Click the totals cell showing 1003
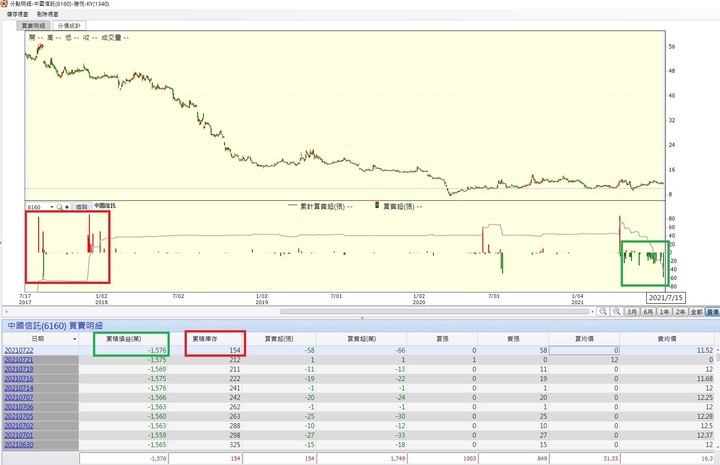 point(442,459)
